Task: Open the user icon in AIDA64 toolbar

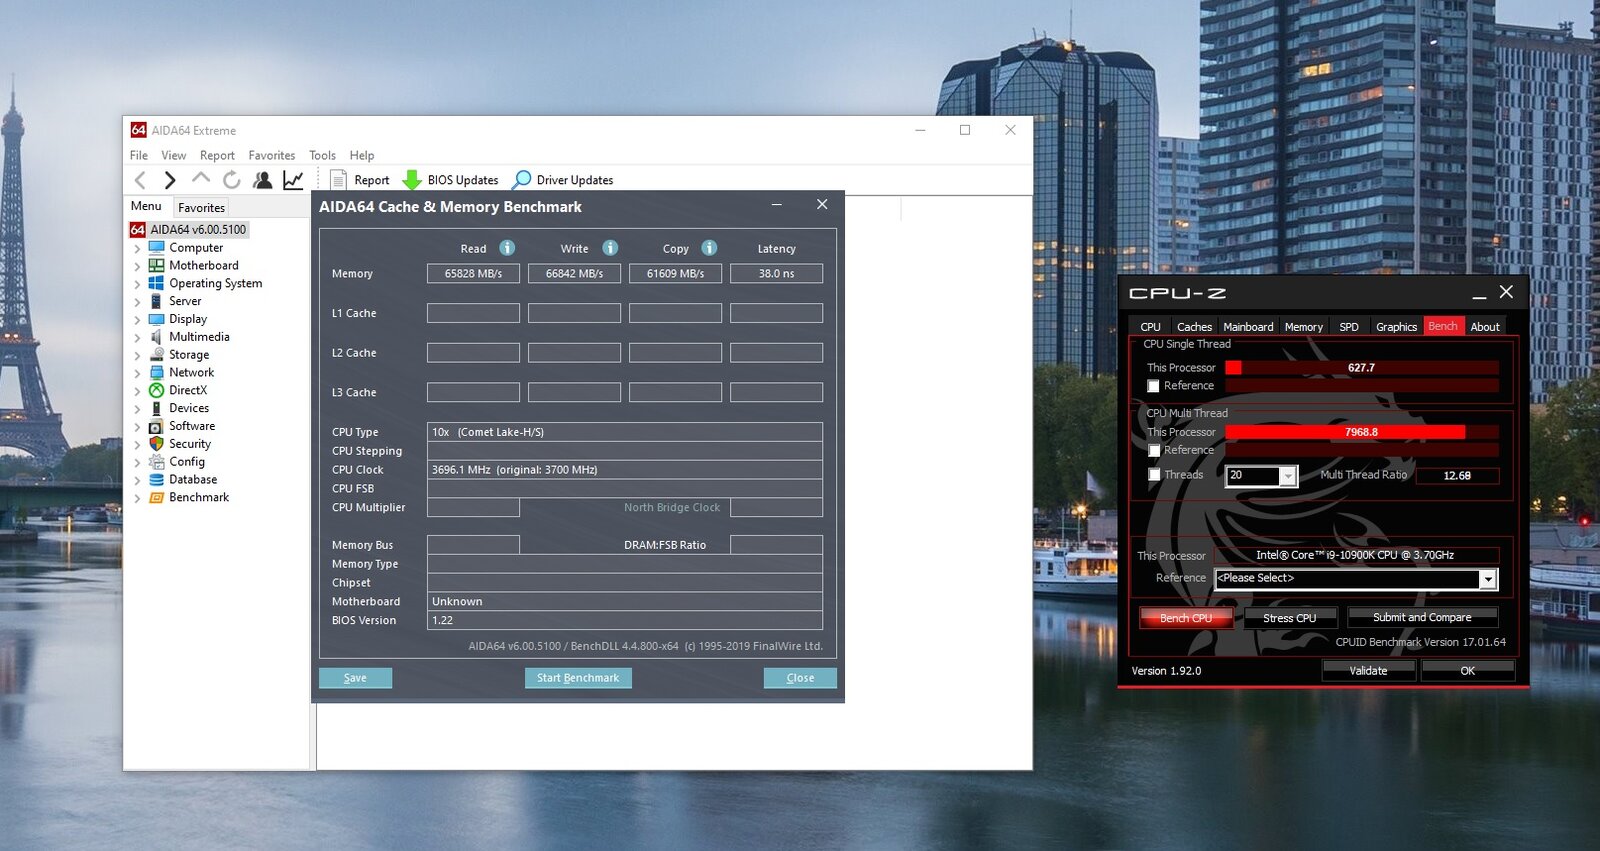Action: [262, 180]
